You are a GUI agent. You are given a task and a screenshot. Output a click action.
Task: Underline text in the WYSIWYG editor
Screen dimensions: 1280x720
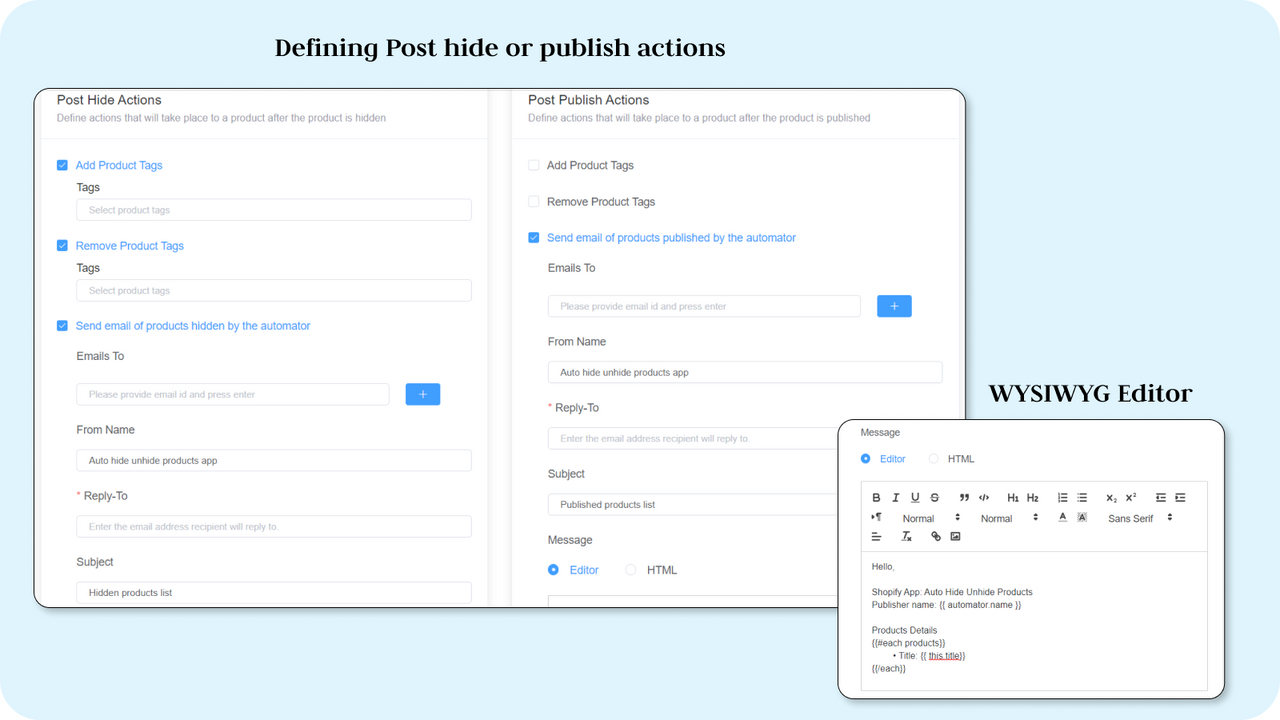[915, 497]
